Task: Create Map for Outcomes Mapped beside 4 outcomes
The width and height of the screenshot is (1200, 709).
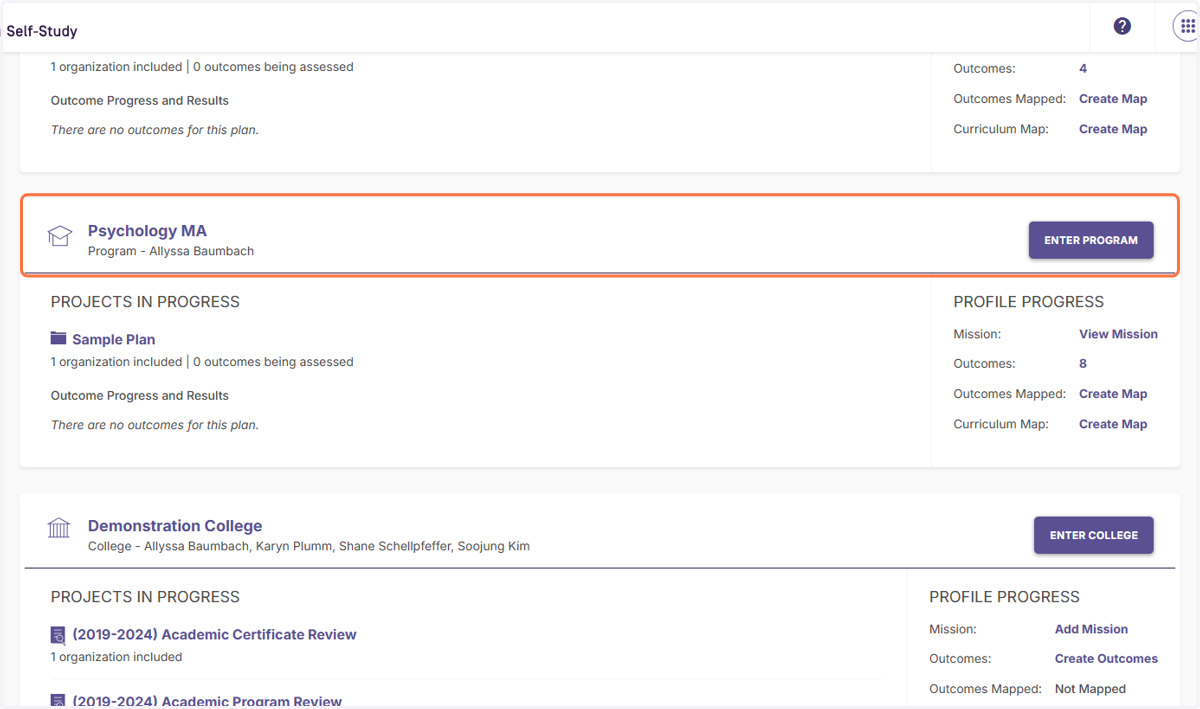Action: click(1113, 99)
